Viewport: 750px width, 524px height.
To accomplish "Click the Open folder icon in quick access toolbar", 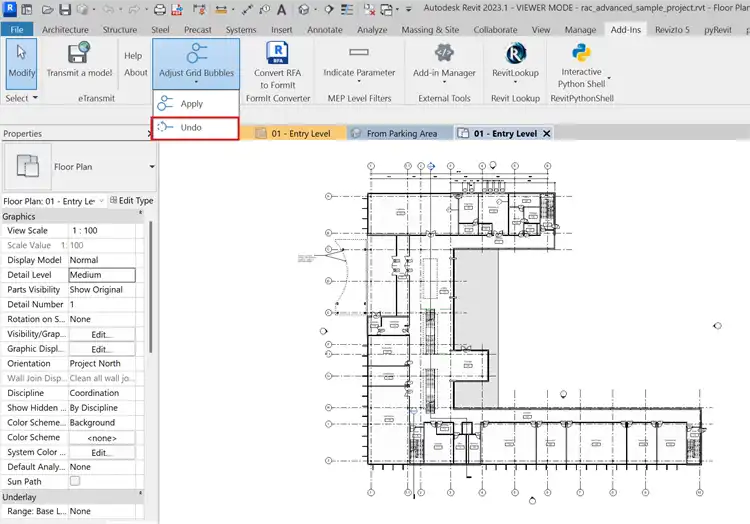I will (47, 9).
